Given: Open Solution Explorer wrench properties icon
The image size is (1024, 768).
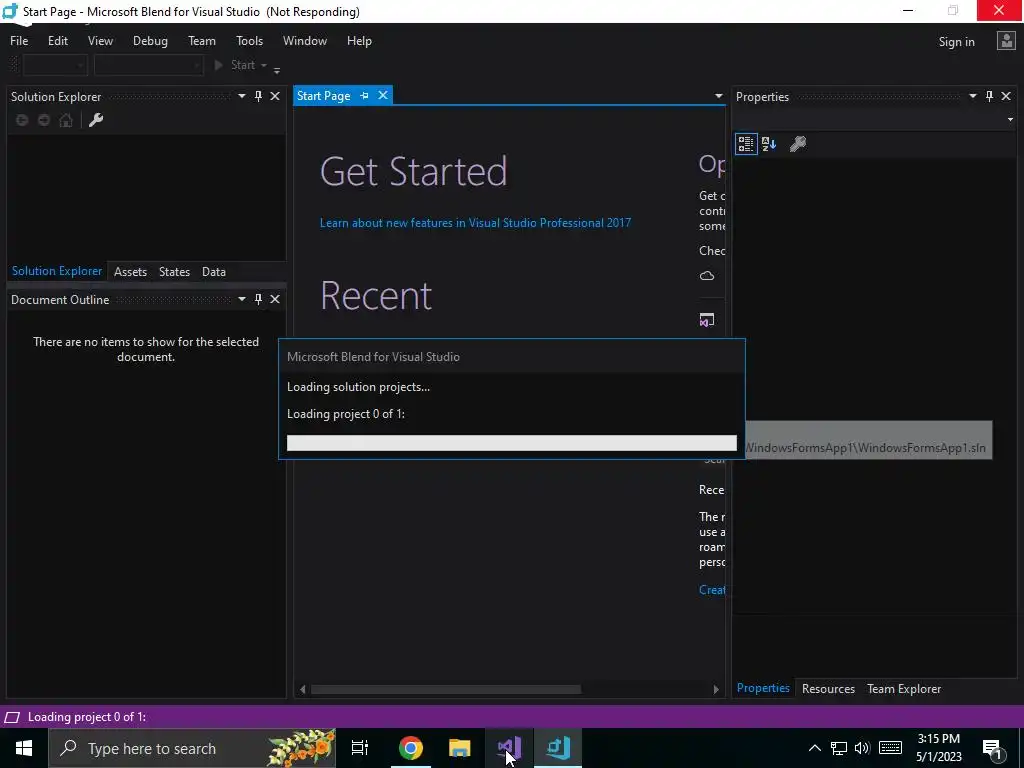Looking at the screenshot, I should 96,120.
